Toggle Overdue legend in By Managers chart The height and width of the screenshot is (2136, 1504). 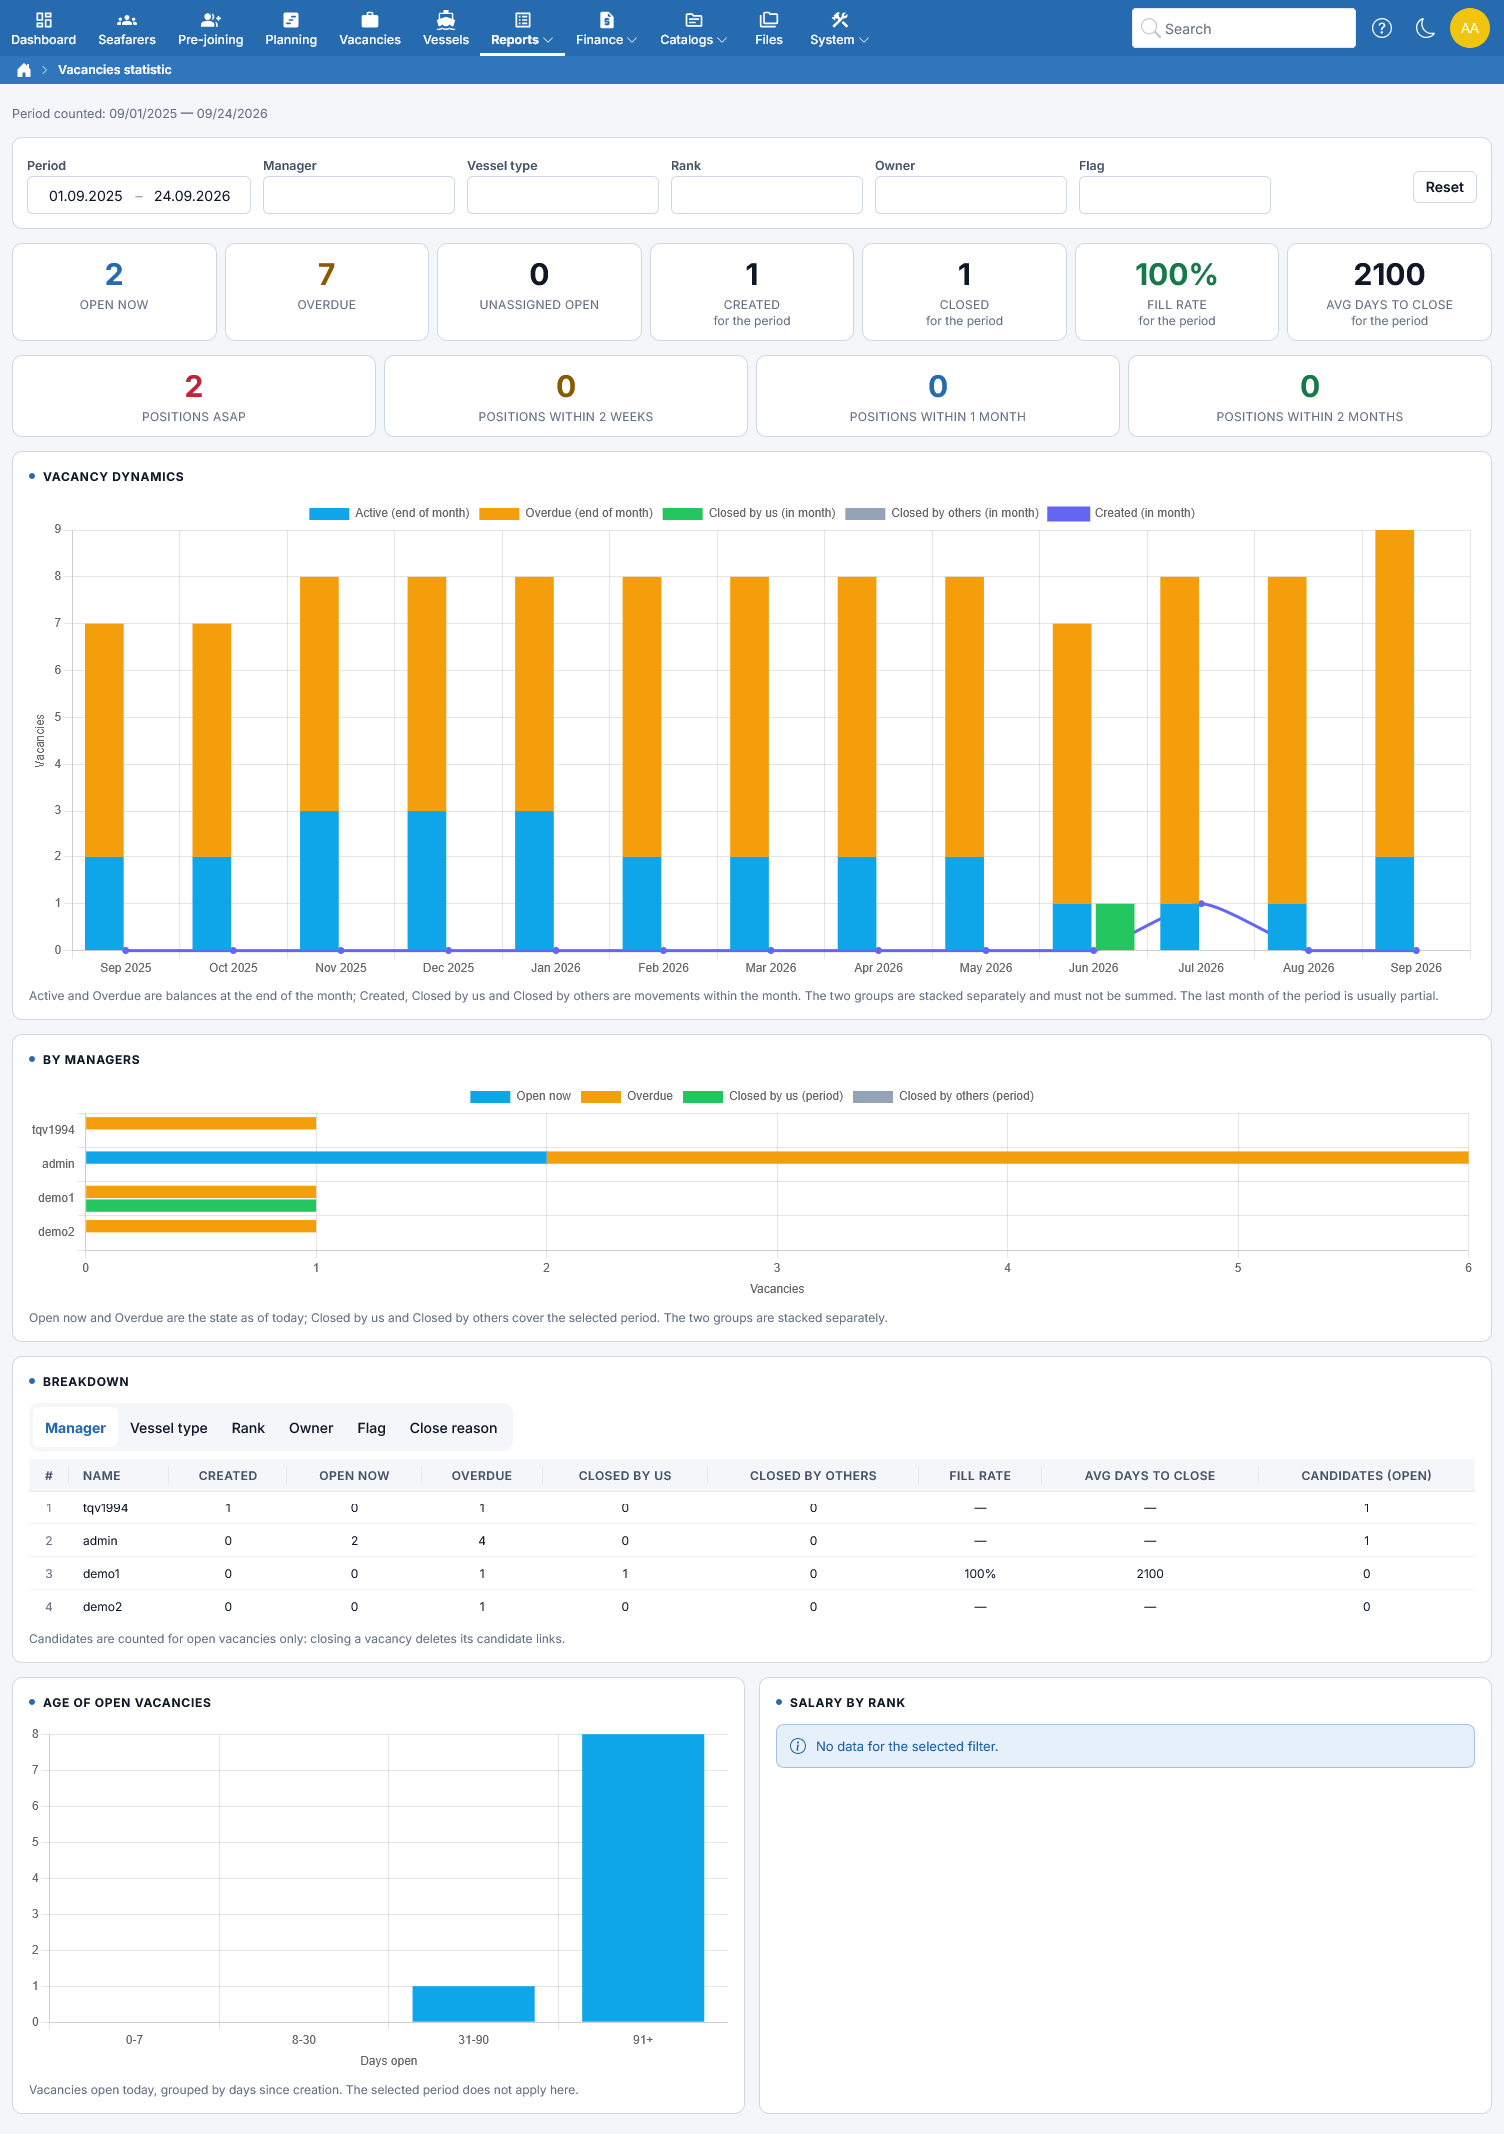tap(627, 1096)
